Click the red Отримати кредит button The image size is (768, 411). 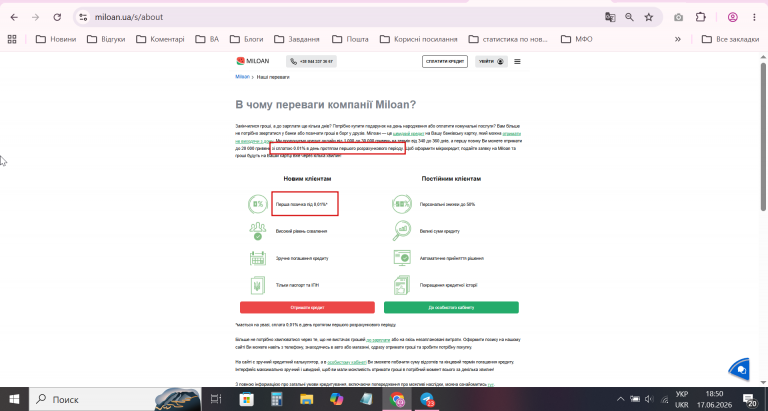pyautogui.click(x=307, y=308)
